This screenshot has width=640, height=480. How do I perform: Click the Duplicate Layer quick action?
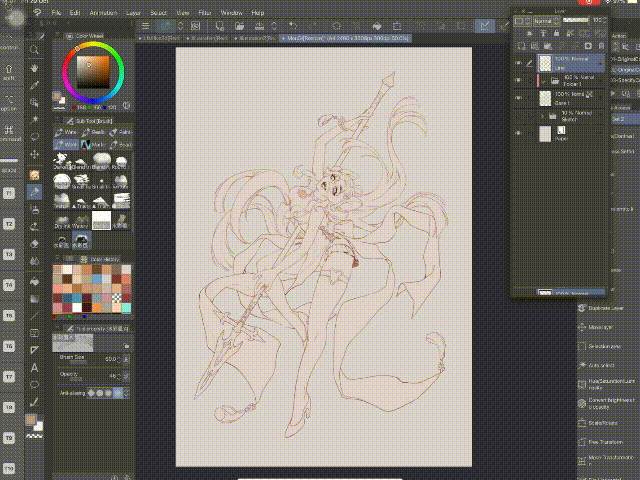point(605,307)
